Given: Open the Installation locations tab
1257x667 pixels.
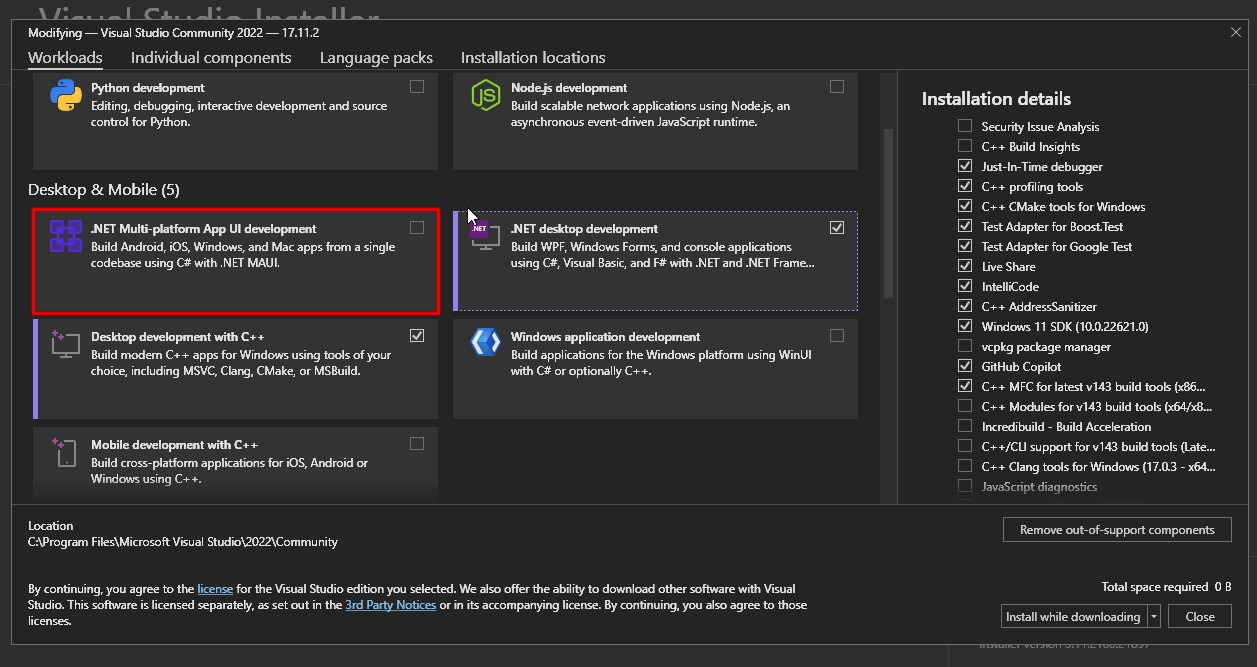Looking at the screenshot, I should click(x=533, y=58).
